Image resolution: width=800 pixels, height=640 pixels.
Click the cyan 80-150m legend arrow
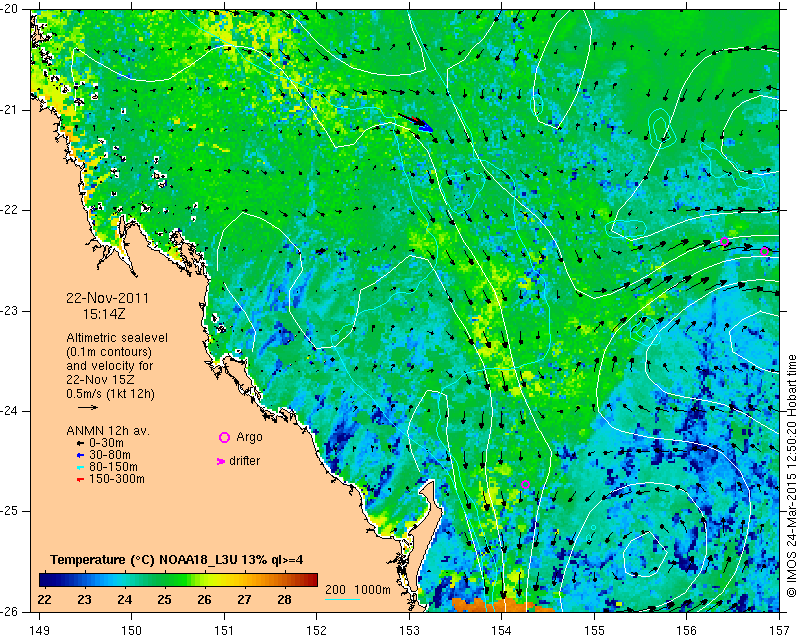point(80,467)
